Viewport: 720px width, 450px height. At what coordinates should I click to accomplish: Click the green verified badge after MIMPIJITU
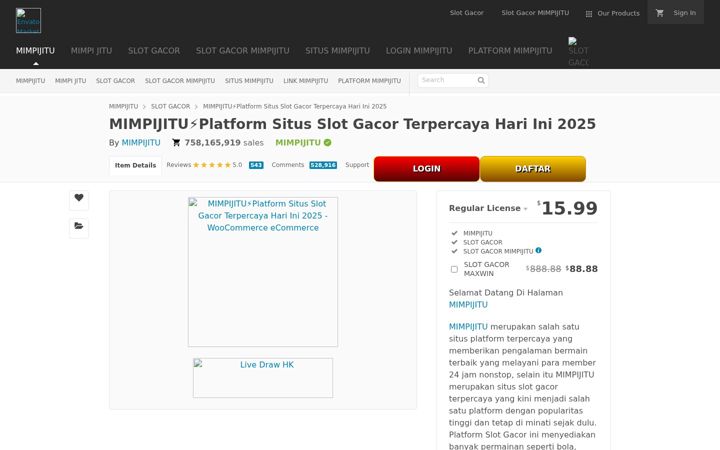pyautogui.click(x=327, y=143)
